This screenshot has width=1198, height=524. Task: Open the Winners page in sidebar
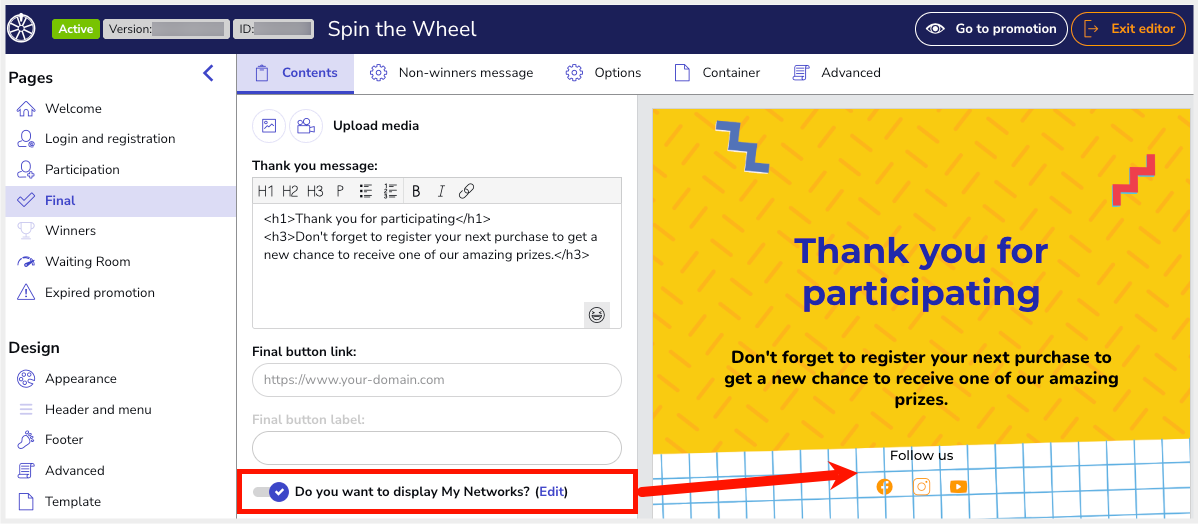70,231
